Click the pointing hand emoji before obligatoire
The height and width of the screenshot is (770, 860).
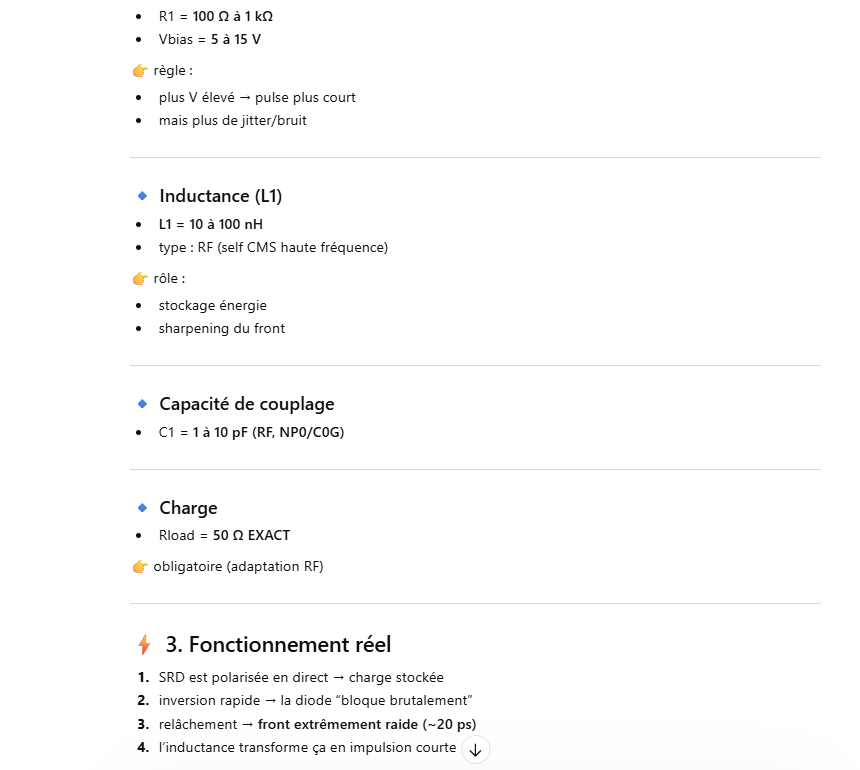point(140,567)
